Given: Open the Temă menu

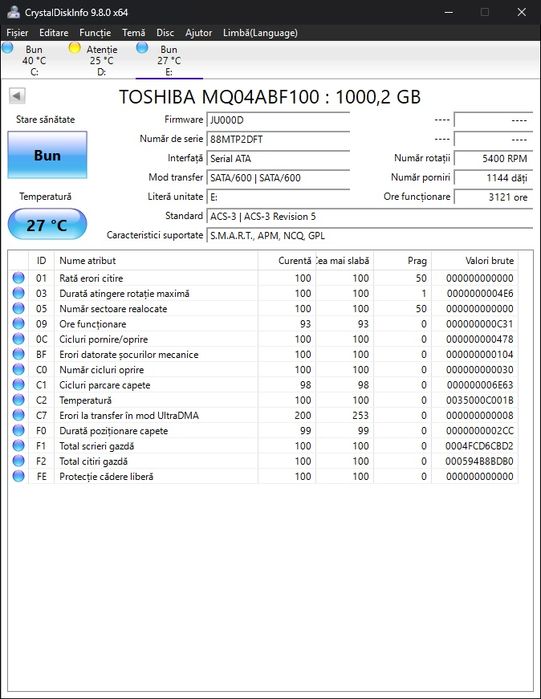Looking at the screenshot, I should point(133,33).
